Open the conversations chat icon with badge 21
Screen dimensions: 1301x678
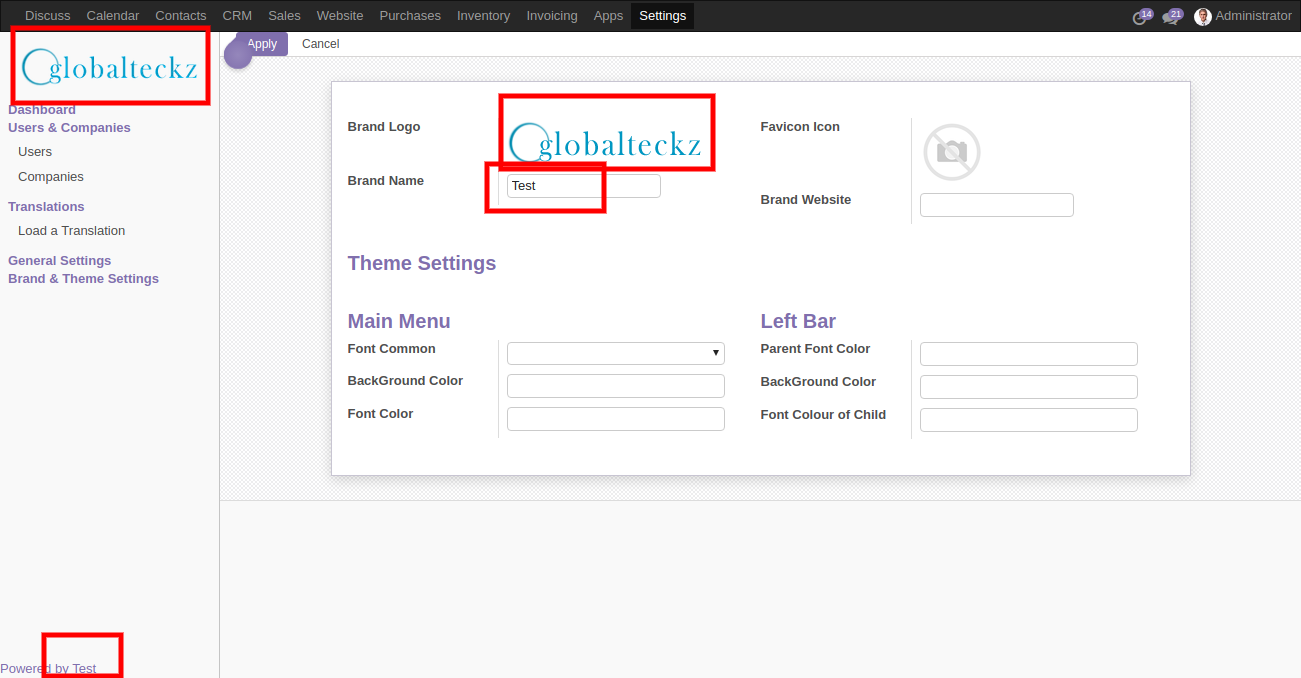1172,16
